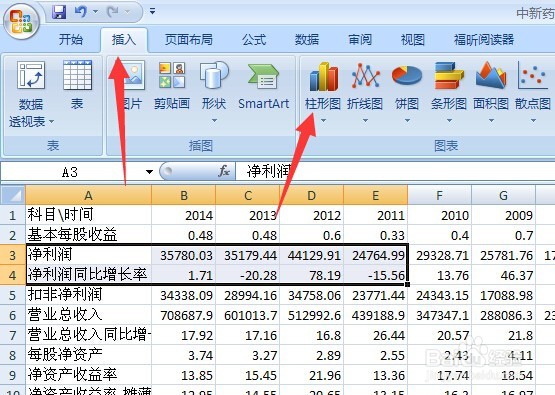
Task: Switch to the 插入 tab
Action: point(124,39)
